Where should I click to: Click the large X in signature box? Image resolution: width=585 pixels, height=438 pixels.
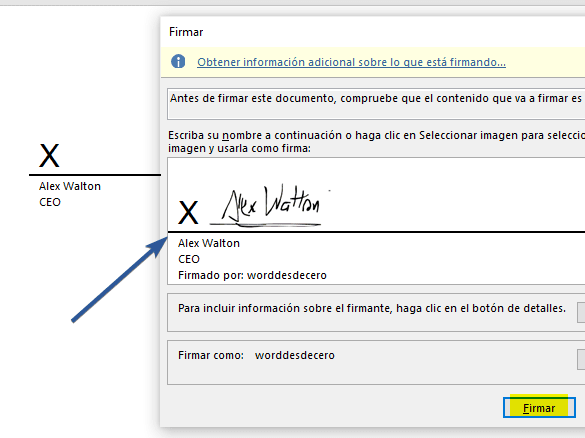[188, 213]
